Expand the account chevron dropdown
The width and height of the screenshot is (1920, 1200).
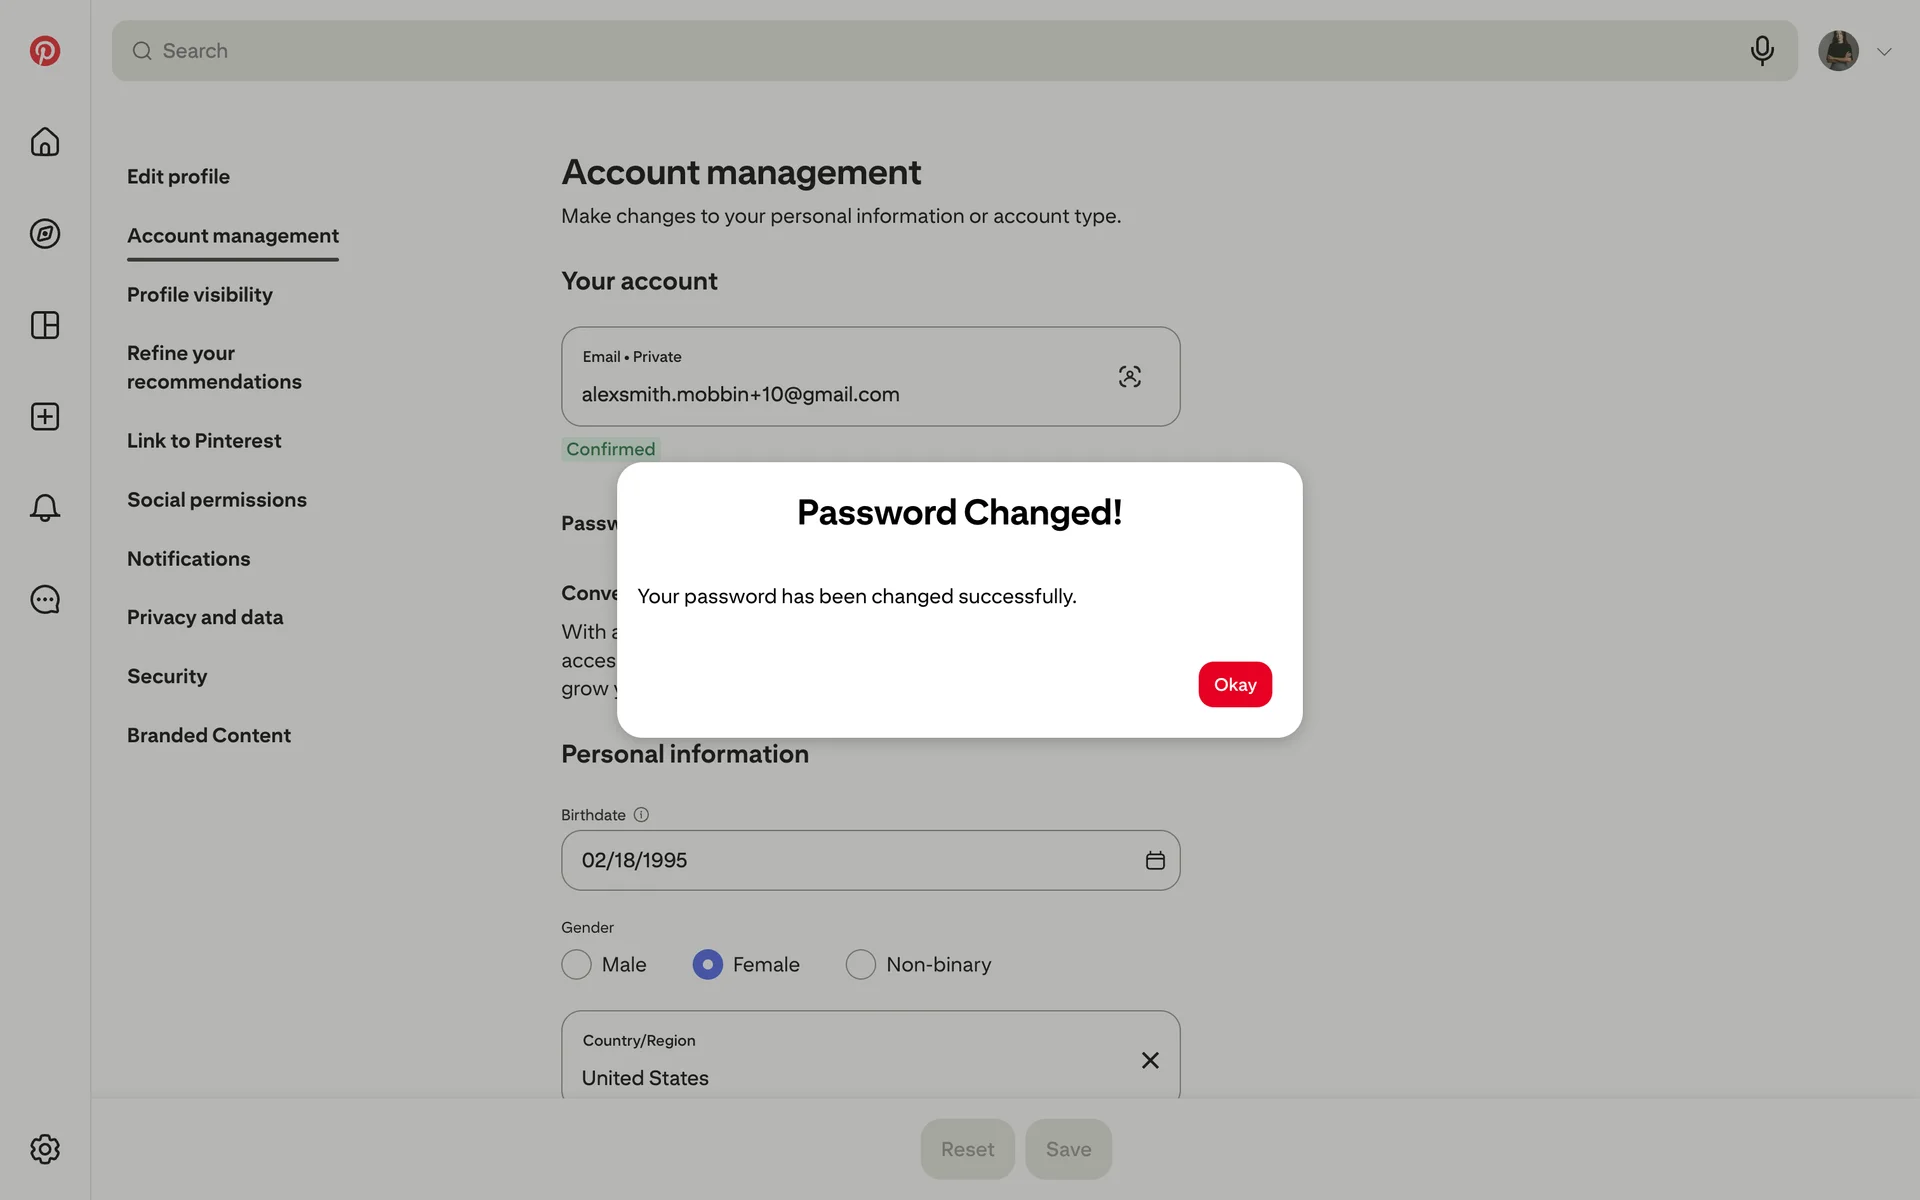[x=1884, y=51]
